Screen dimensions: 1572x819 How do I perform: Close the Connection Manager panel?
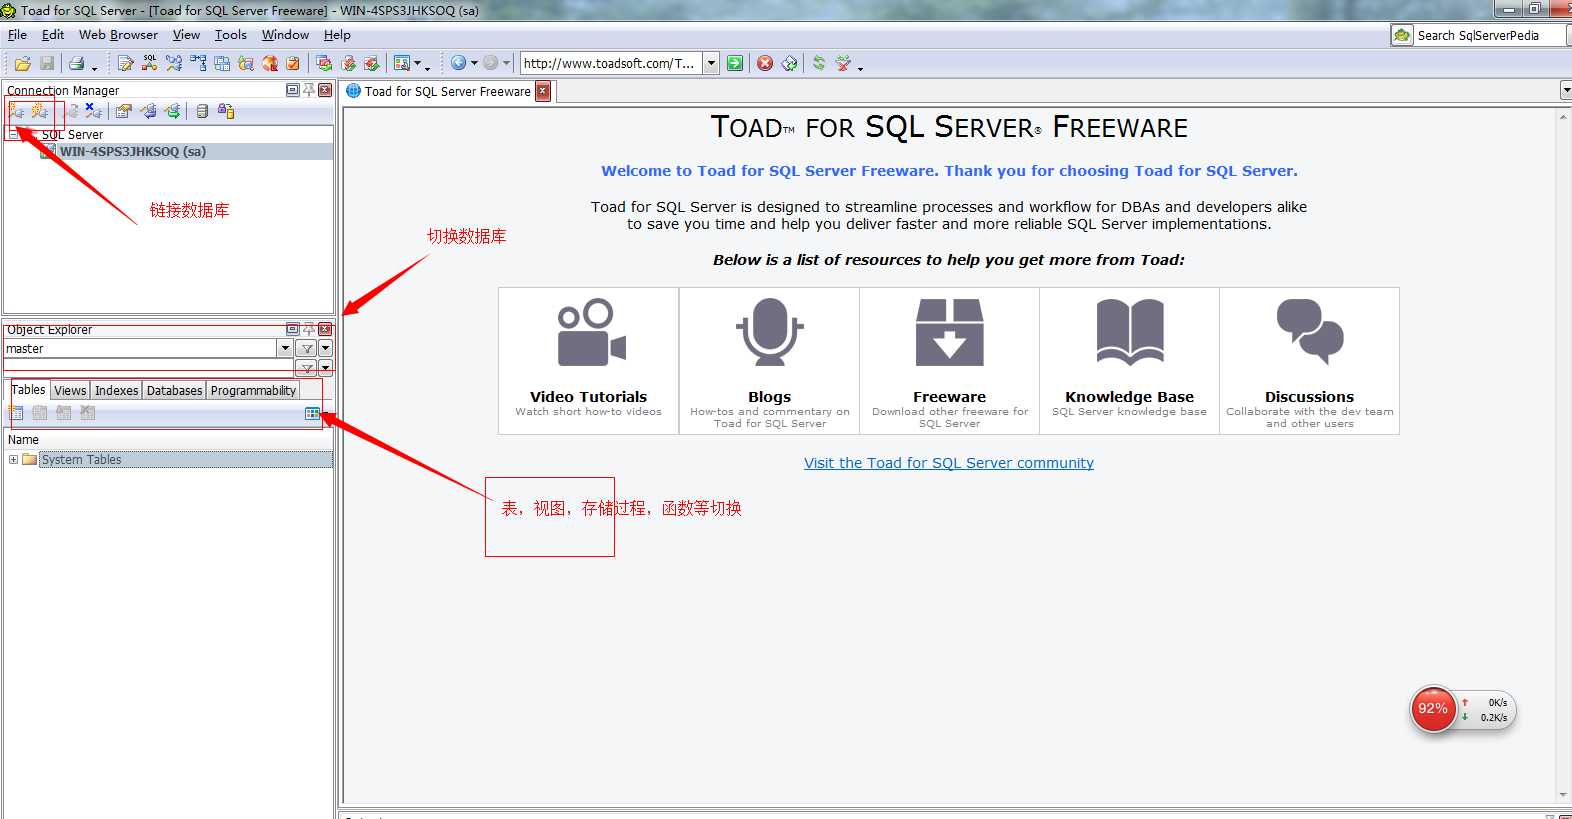click(325, 90)
